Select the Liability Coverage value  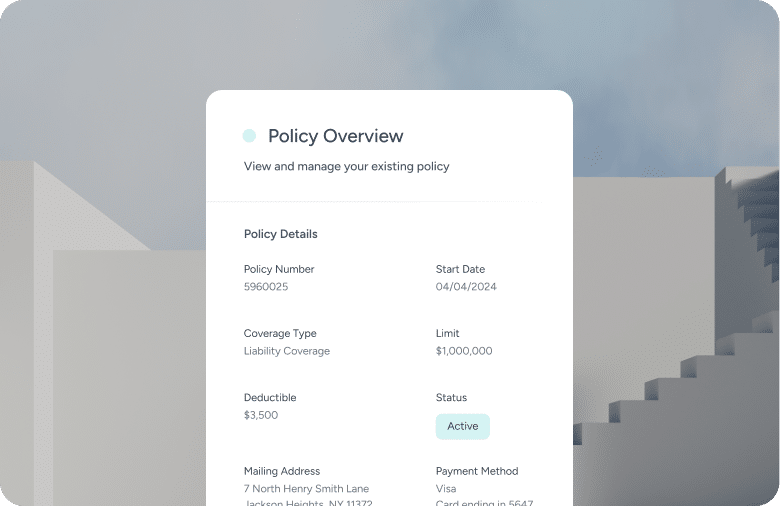pos(287,351)
